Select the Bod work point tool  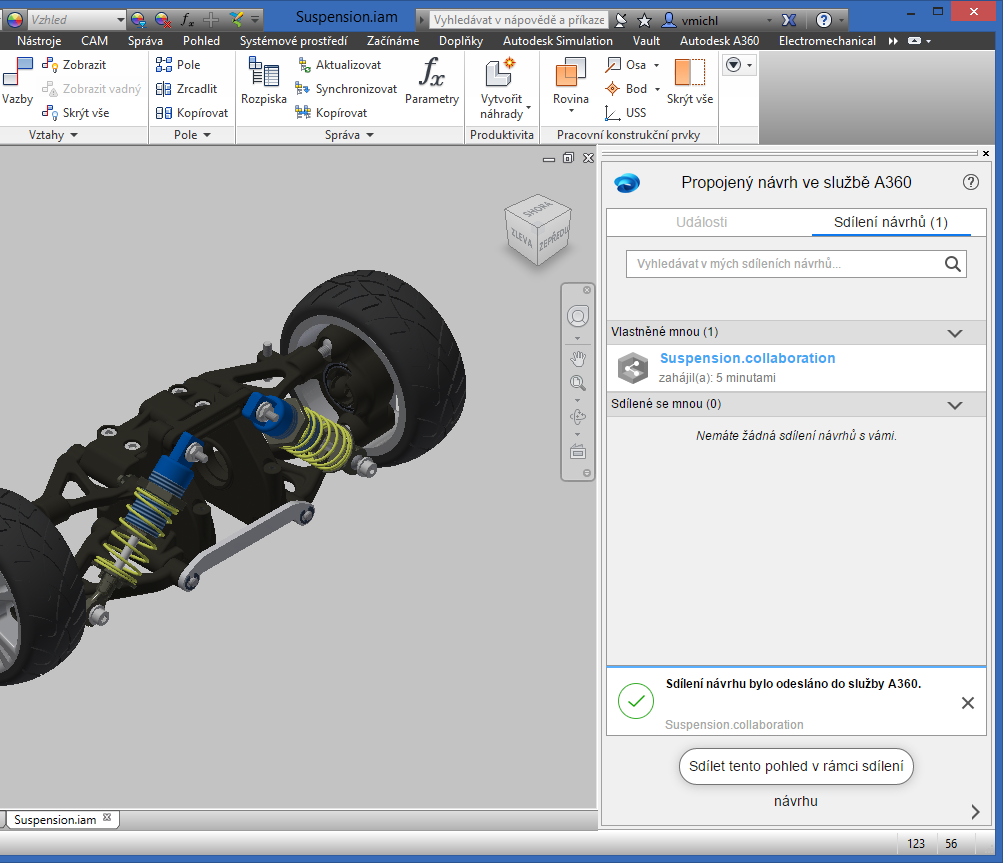627,89
